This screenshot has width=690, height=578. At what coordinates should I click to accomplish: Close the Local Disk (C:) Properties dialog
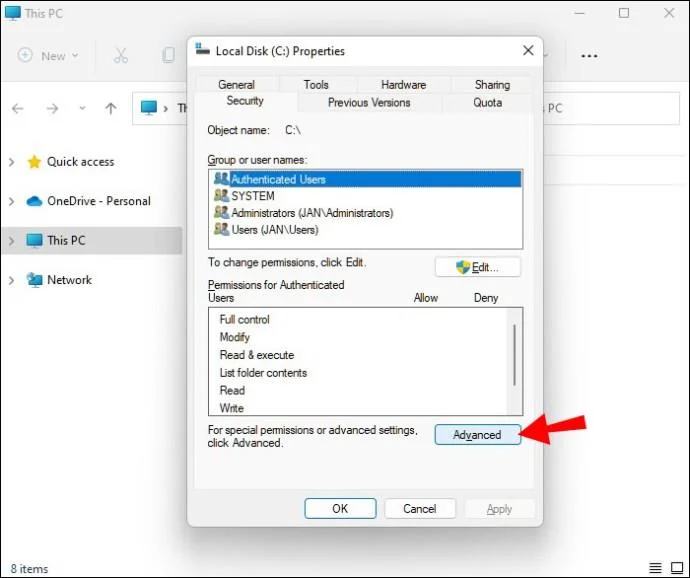click(x=528, y=51)
